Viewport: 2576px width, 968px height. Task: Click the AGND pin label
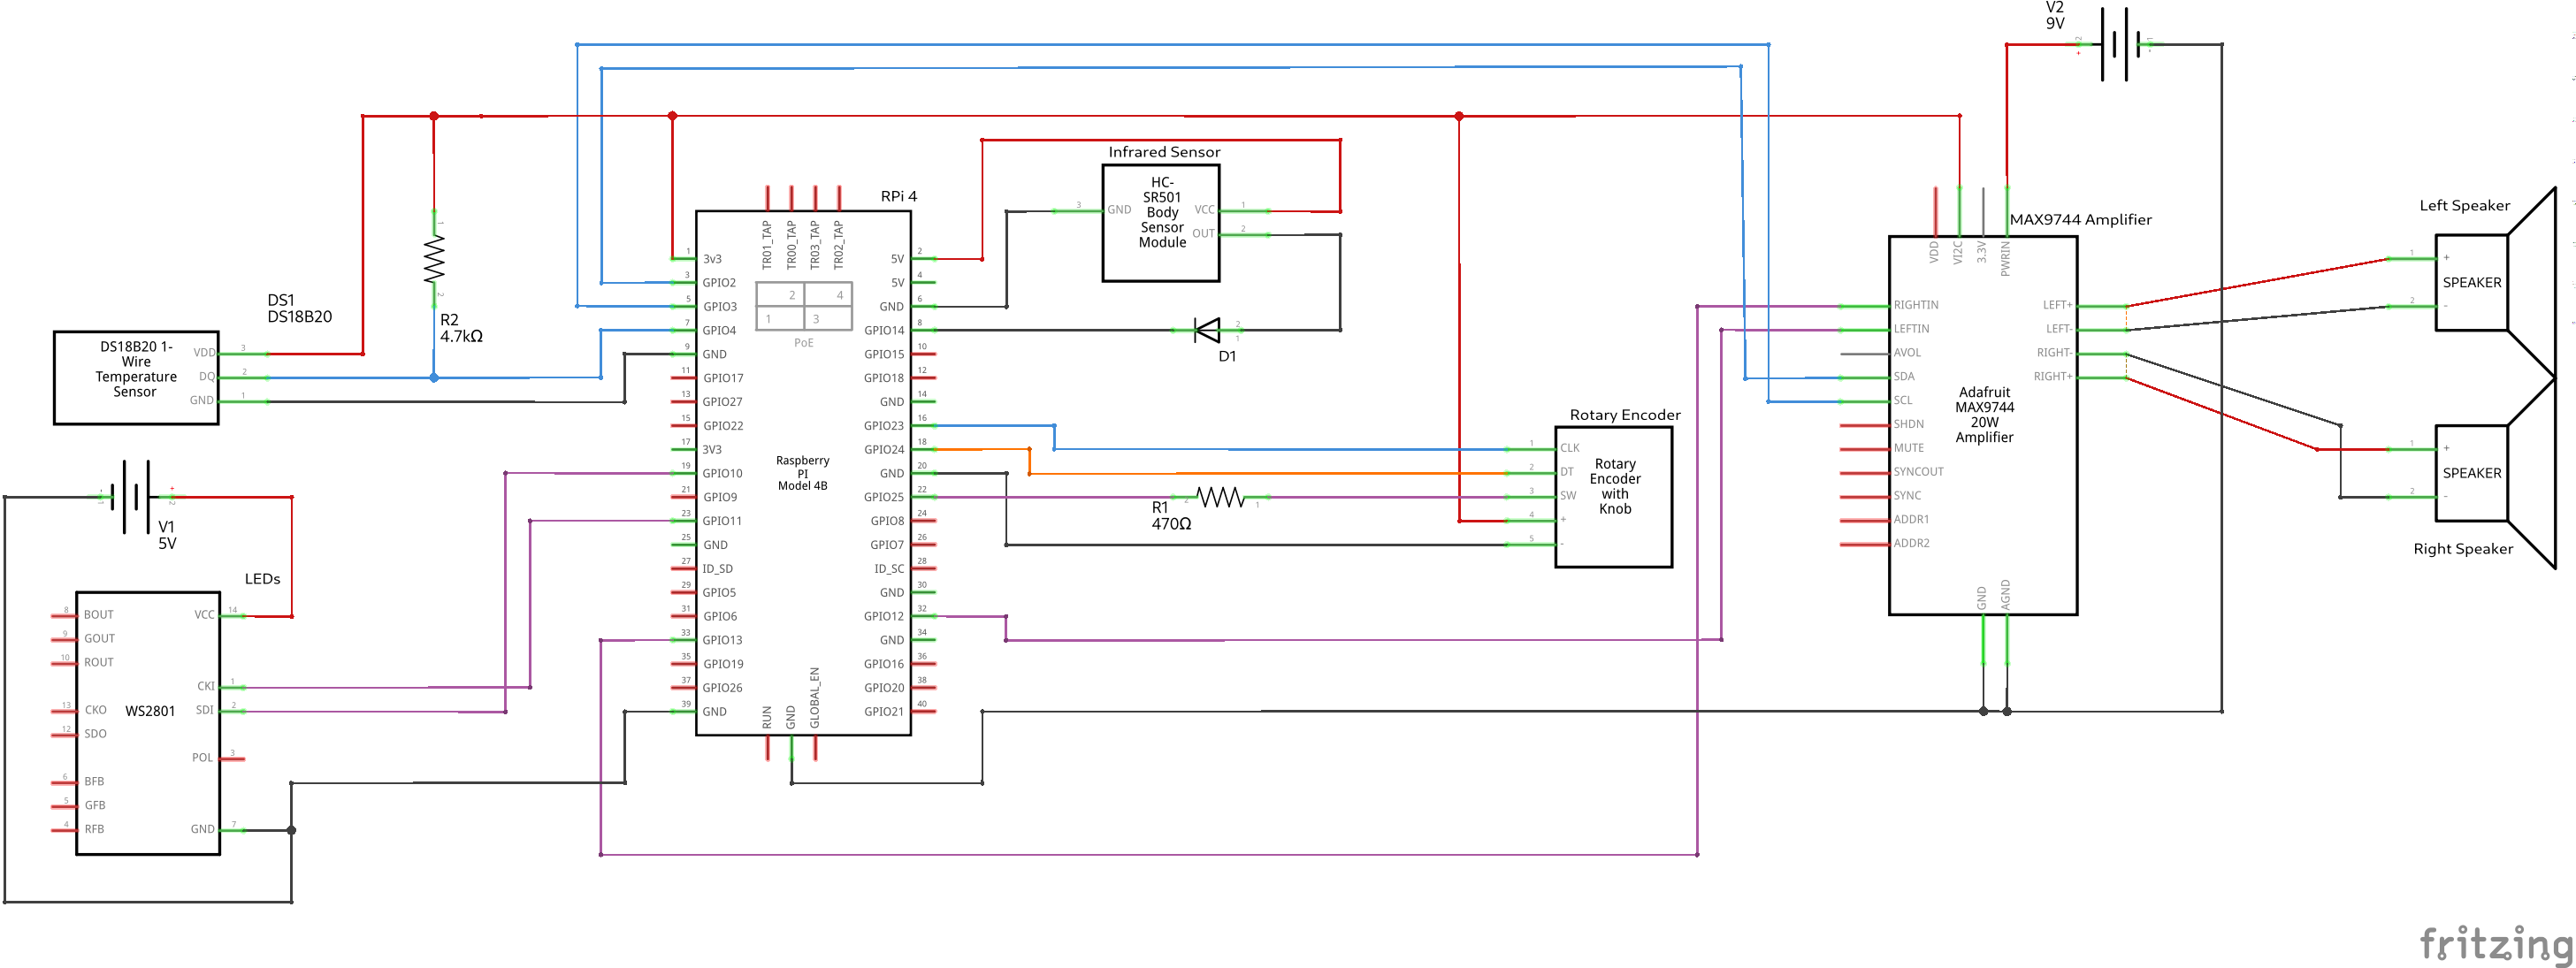[2005, 594]
